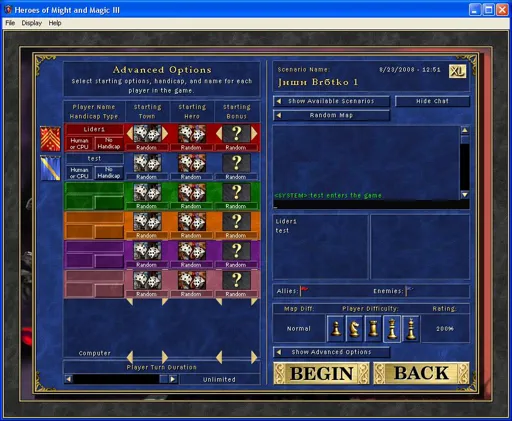Start the game with BEGIN button
The image size is (512, 421).
[x=321, y=373]
